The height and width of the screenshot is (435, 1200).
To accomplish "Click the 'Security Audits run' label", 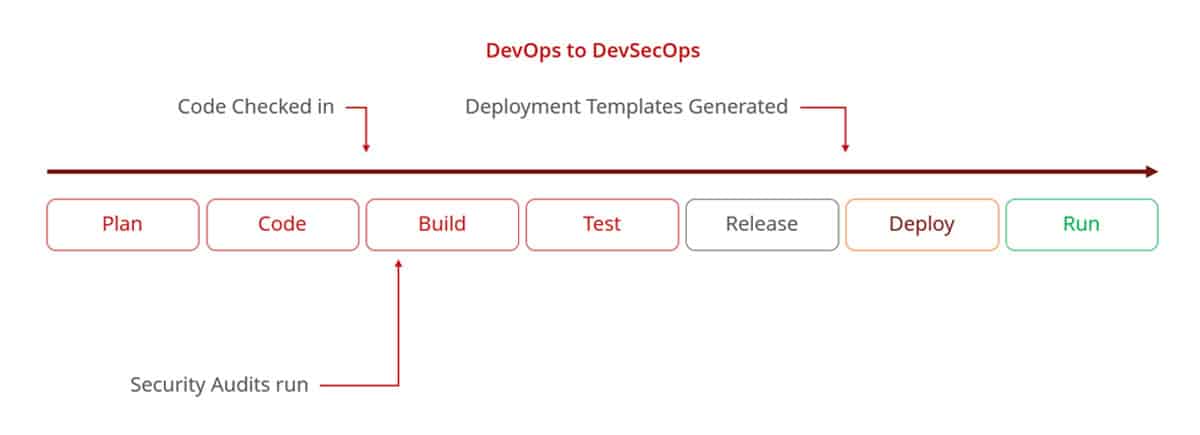I will [x=219, y=384].
